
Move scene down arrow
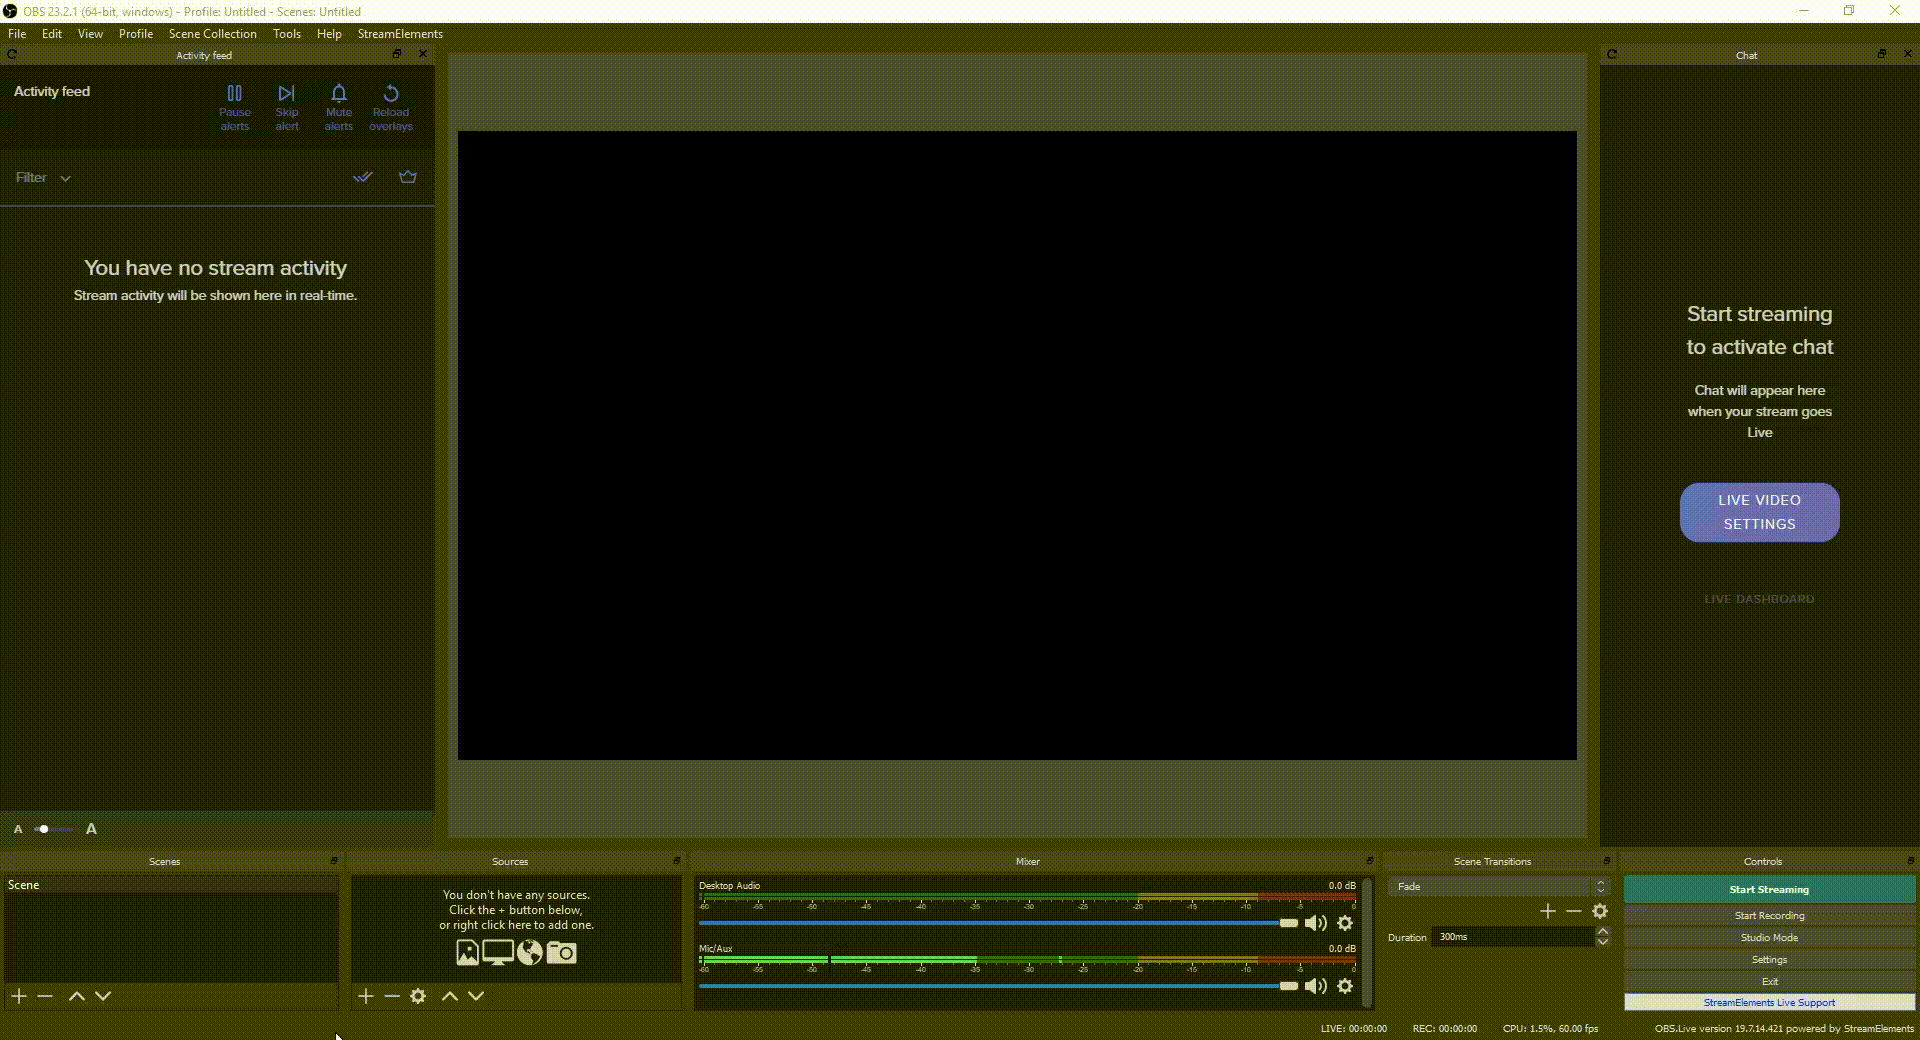103,996
